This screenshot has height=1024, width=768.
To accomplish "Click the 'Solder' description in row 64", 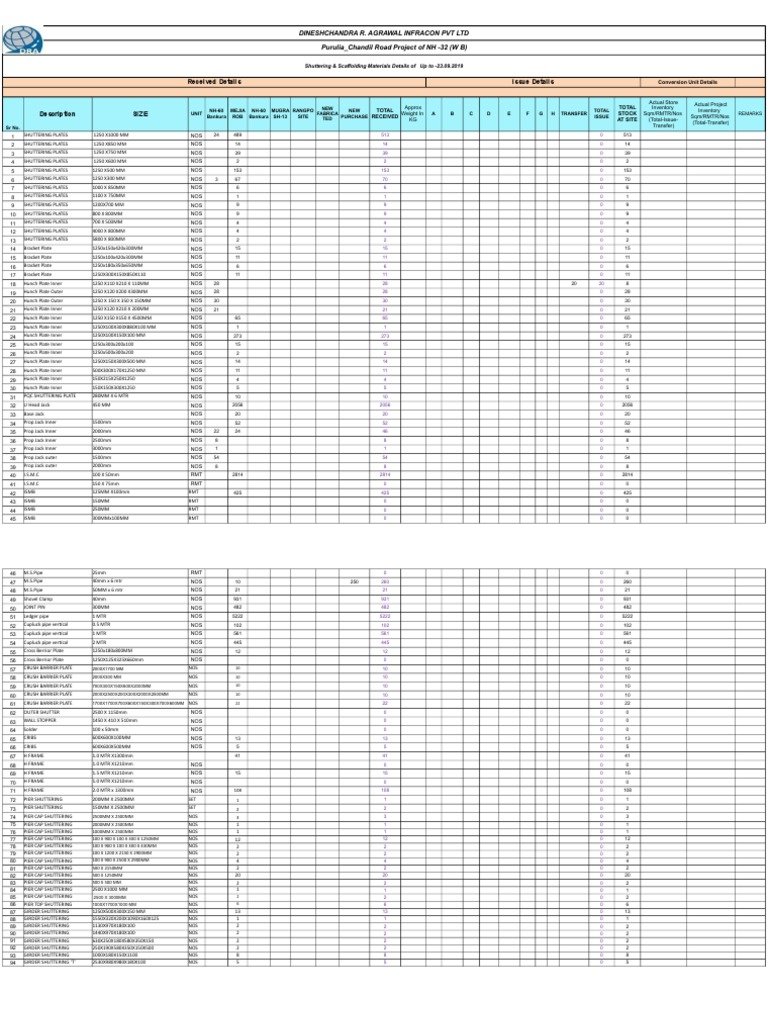I will tap(57, 729).
